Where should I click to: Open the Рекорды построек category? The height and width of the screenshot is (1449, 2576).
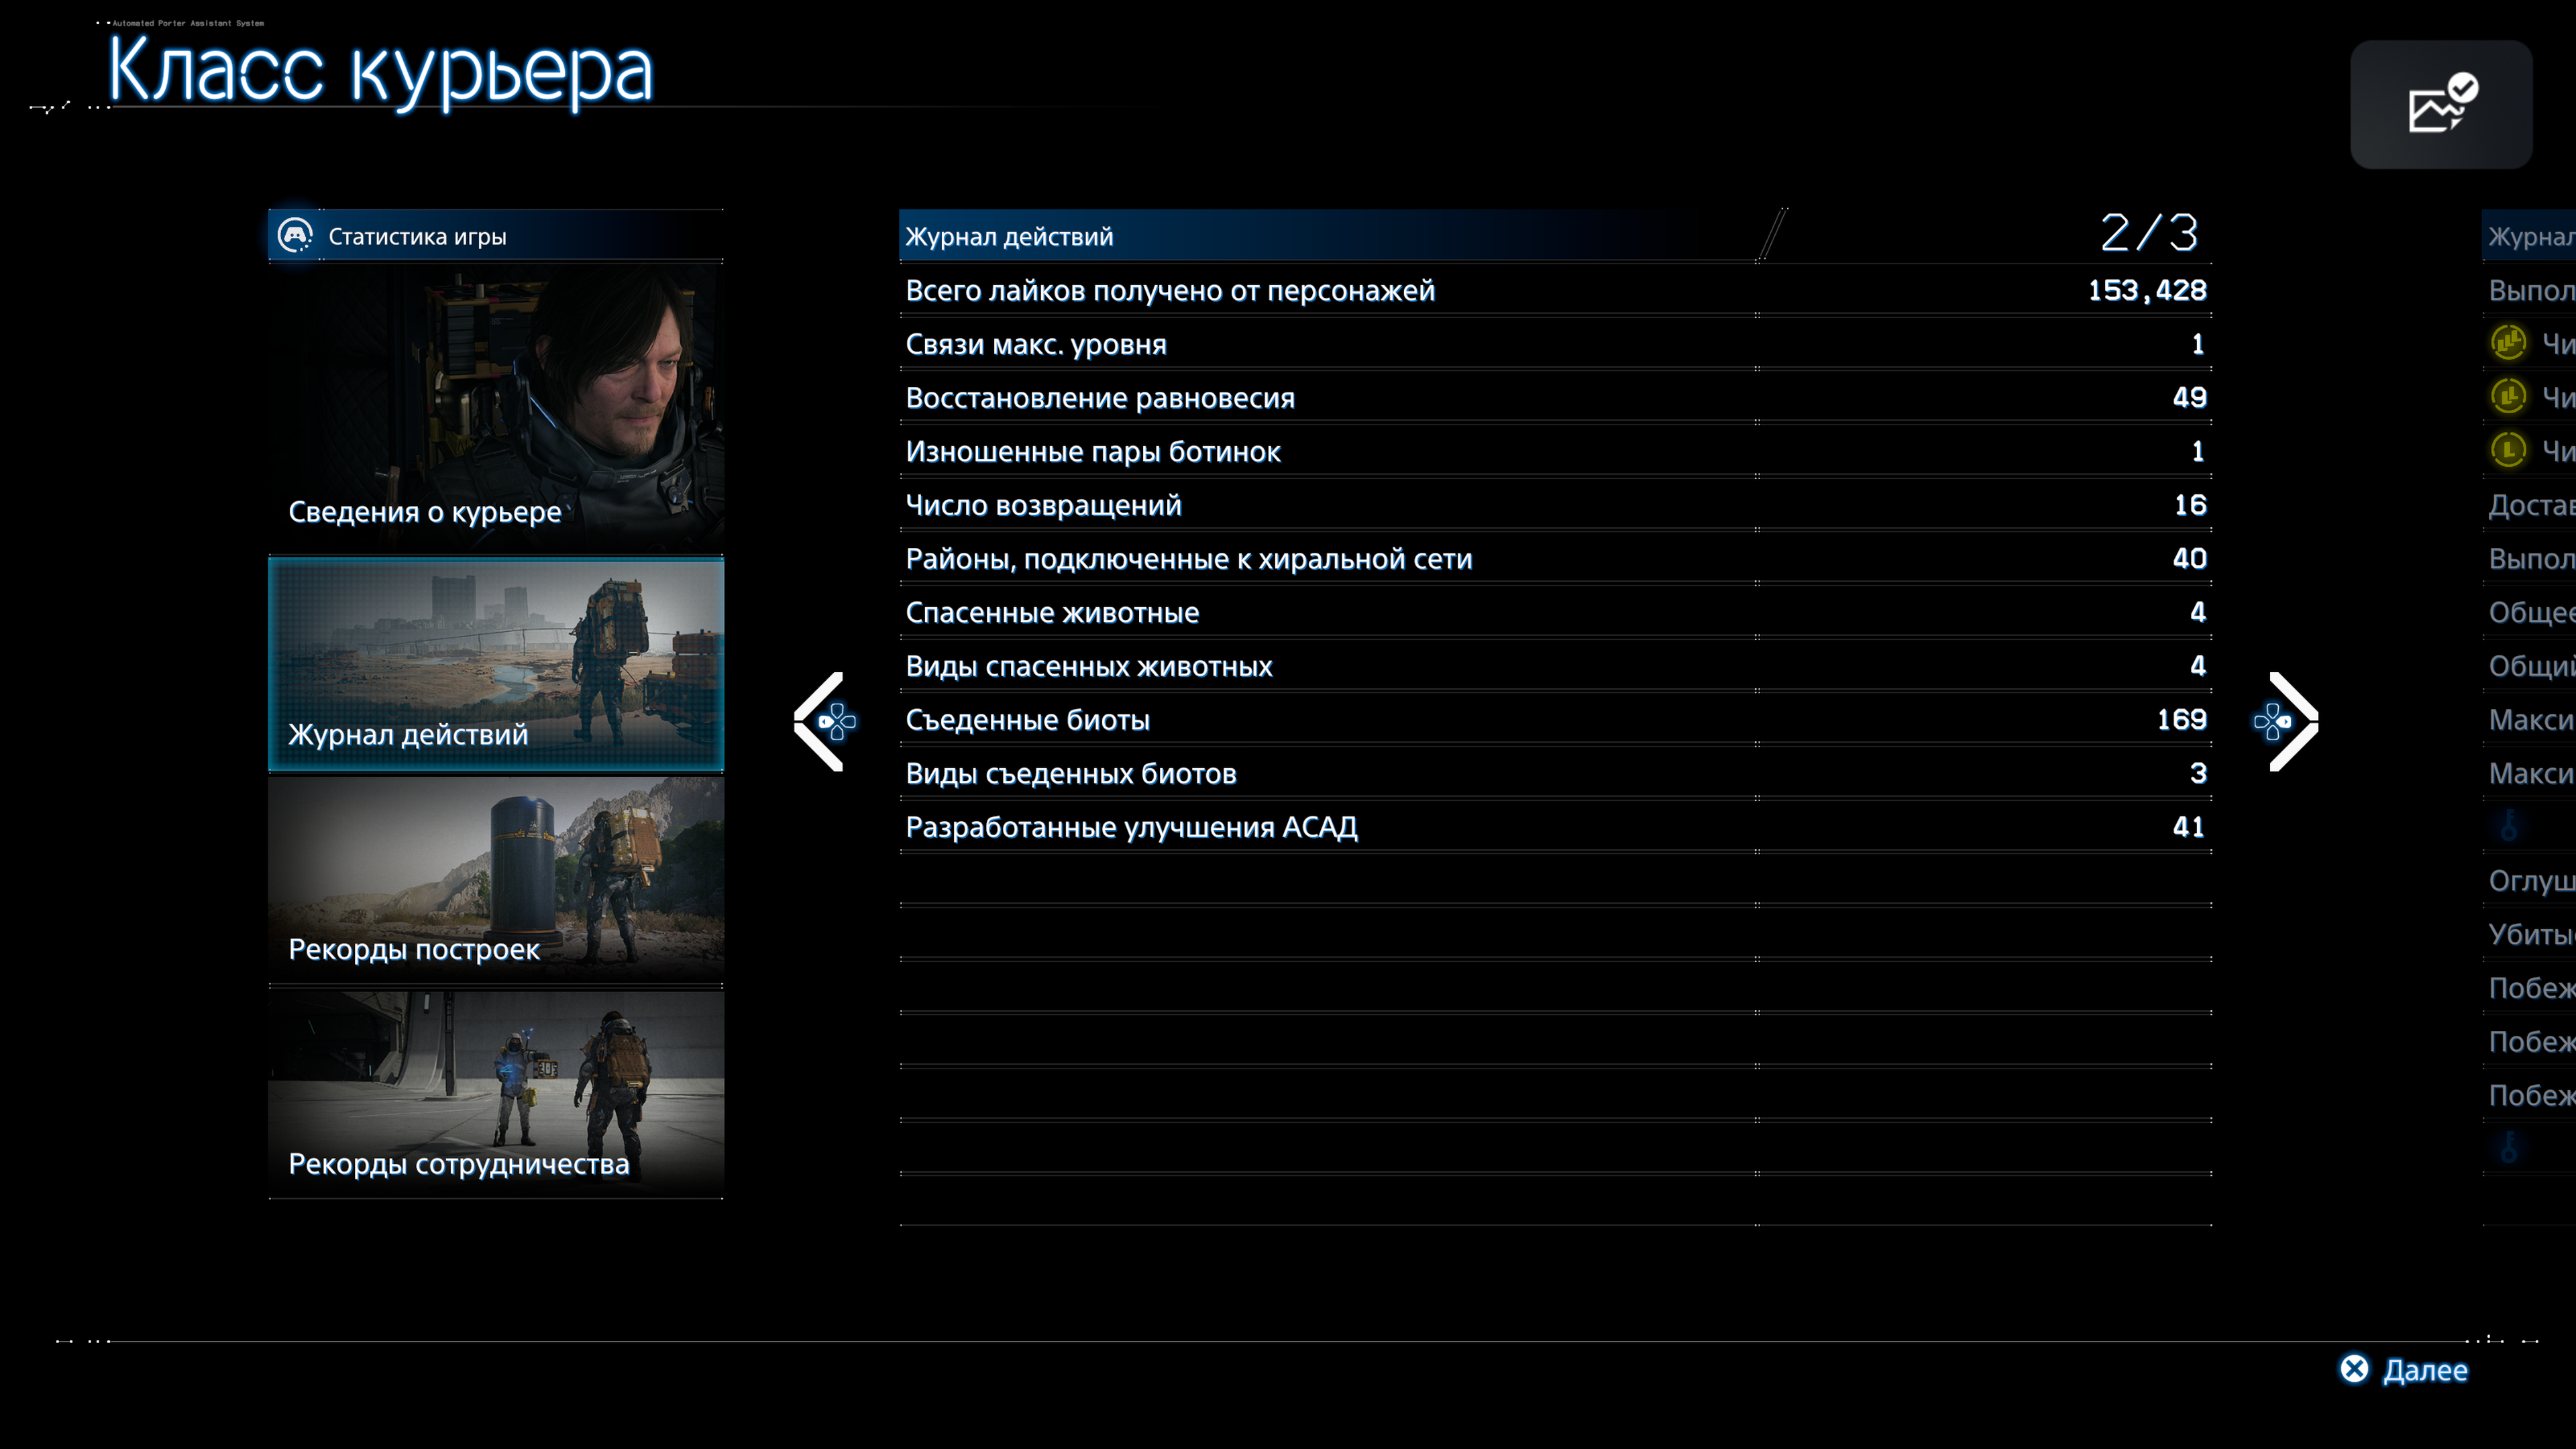point(495,879)
